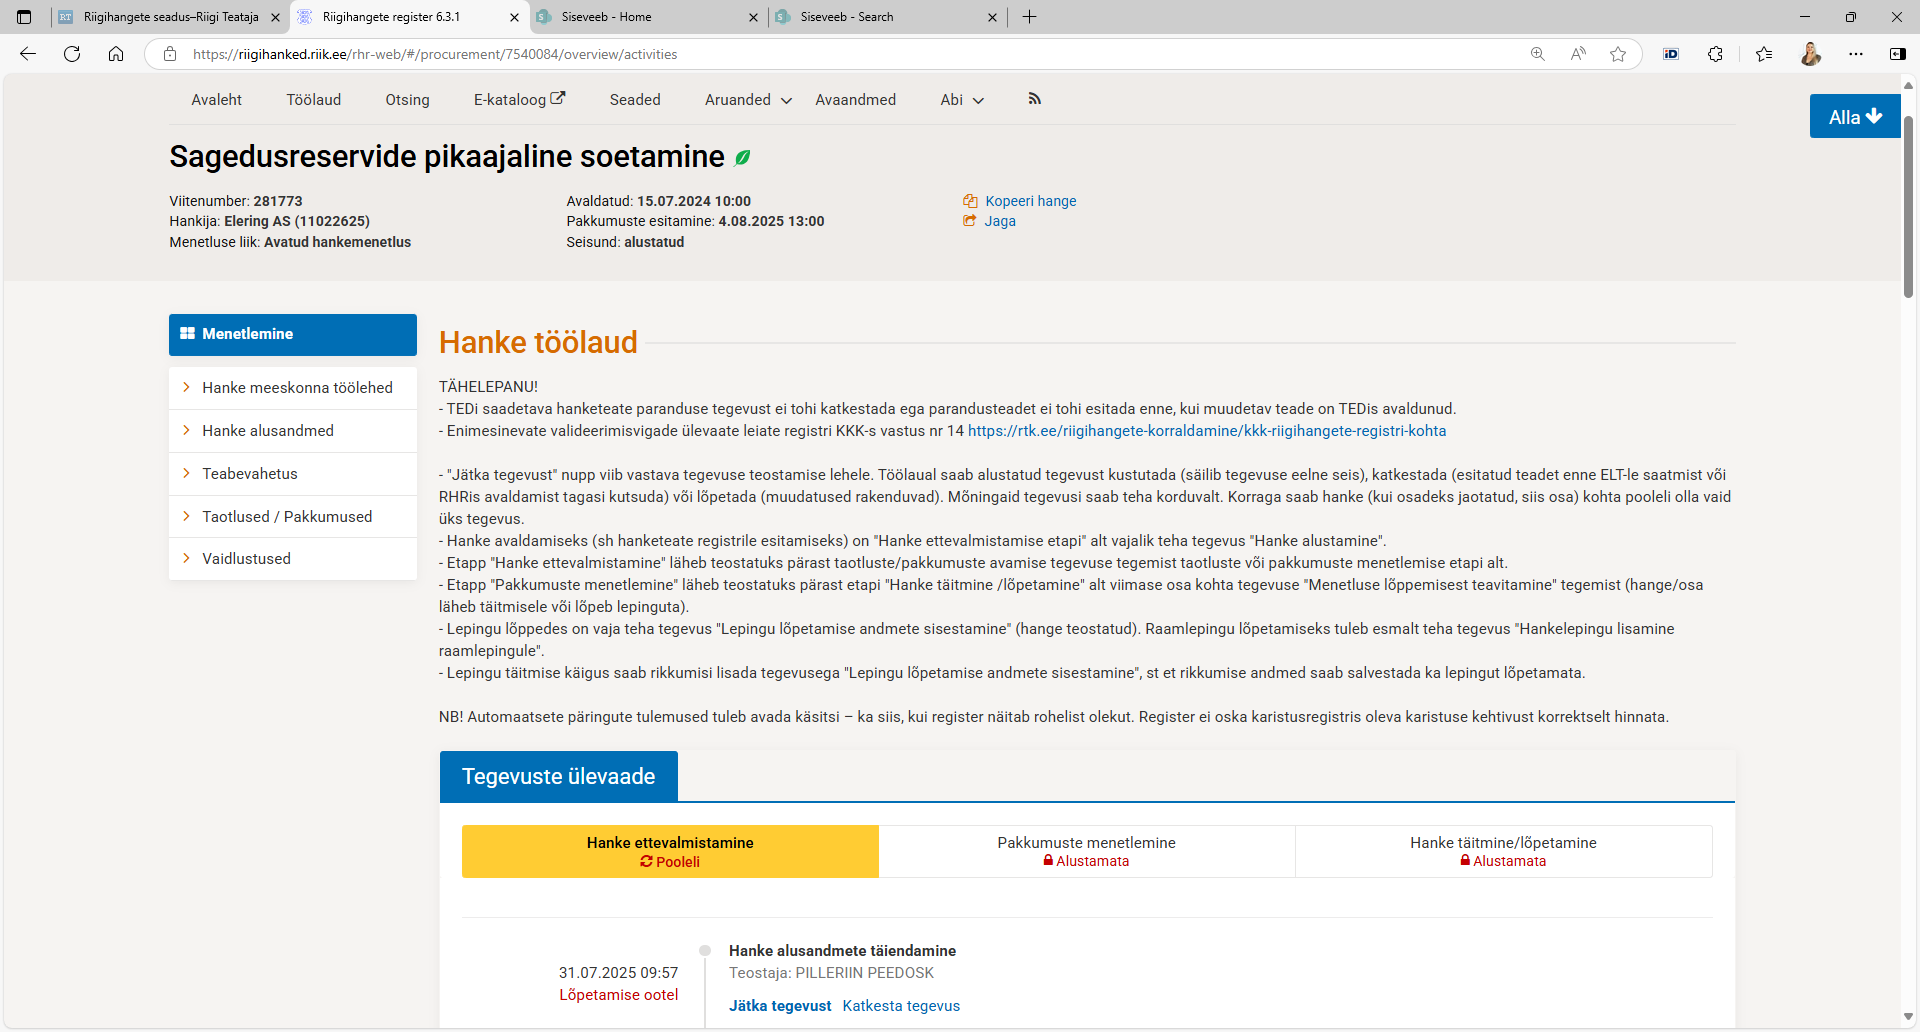Close the Riigihangete seadus tab

(276, 17)
